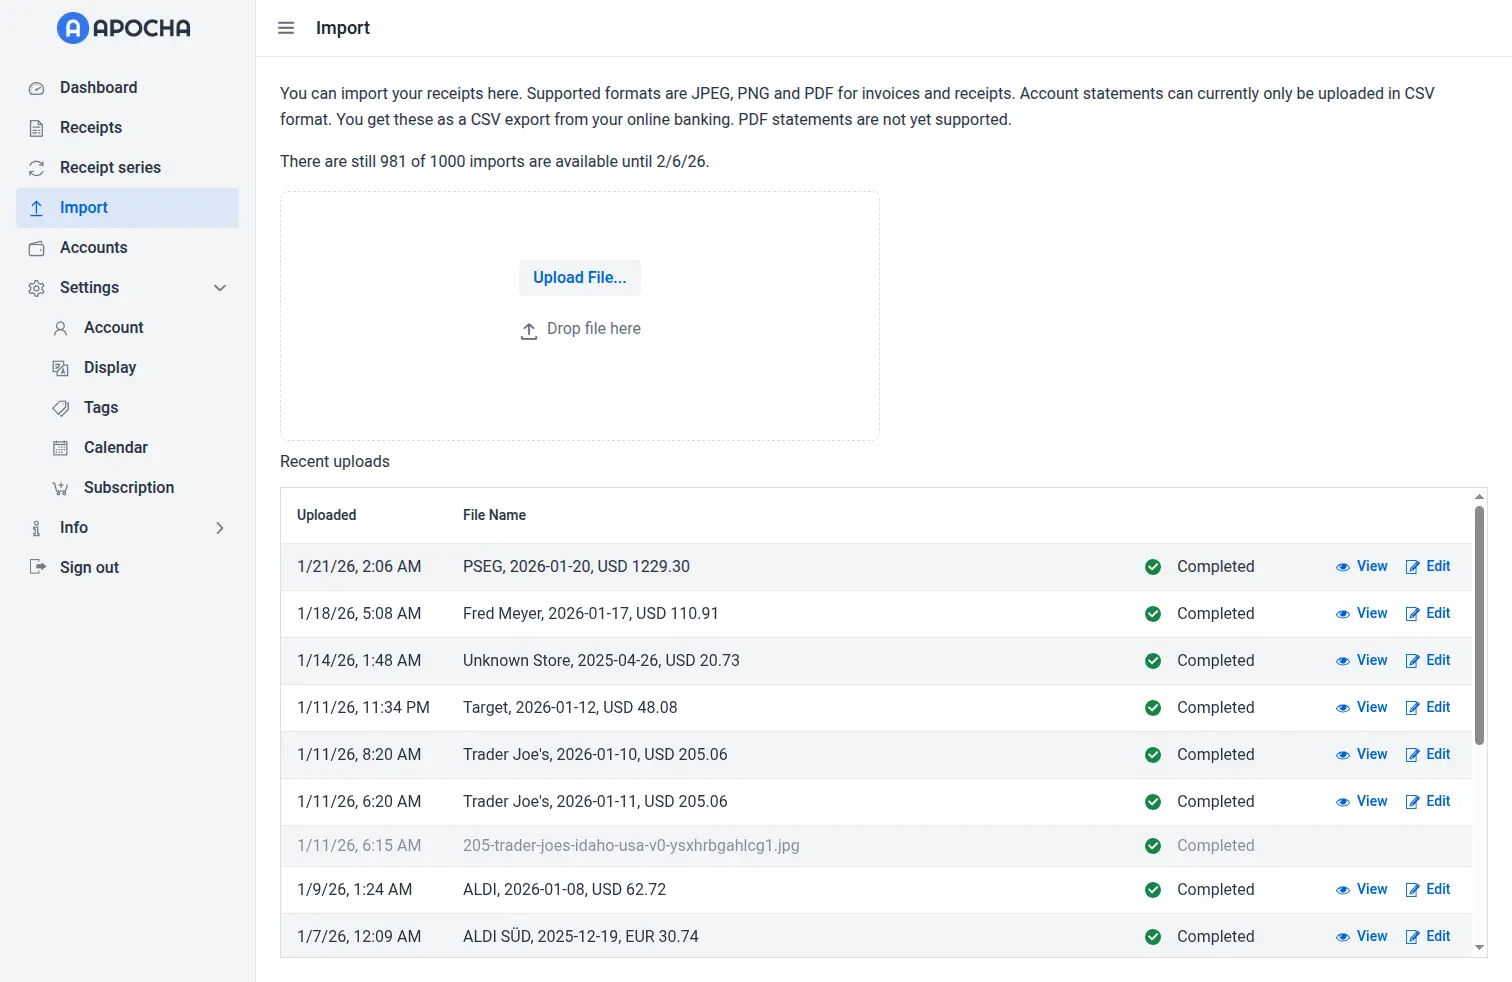Viewport: 1512px width, 982px height.
Task: Select the Dashboard icon in the sidebar
Action: [36, 87]
